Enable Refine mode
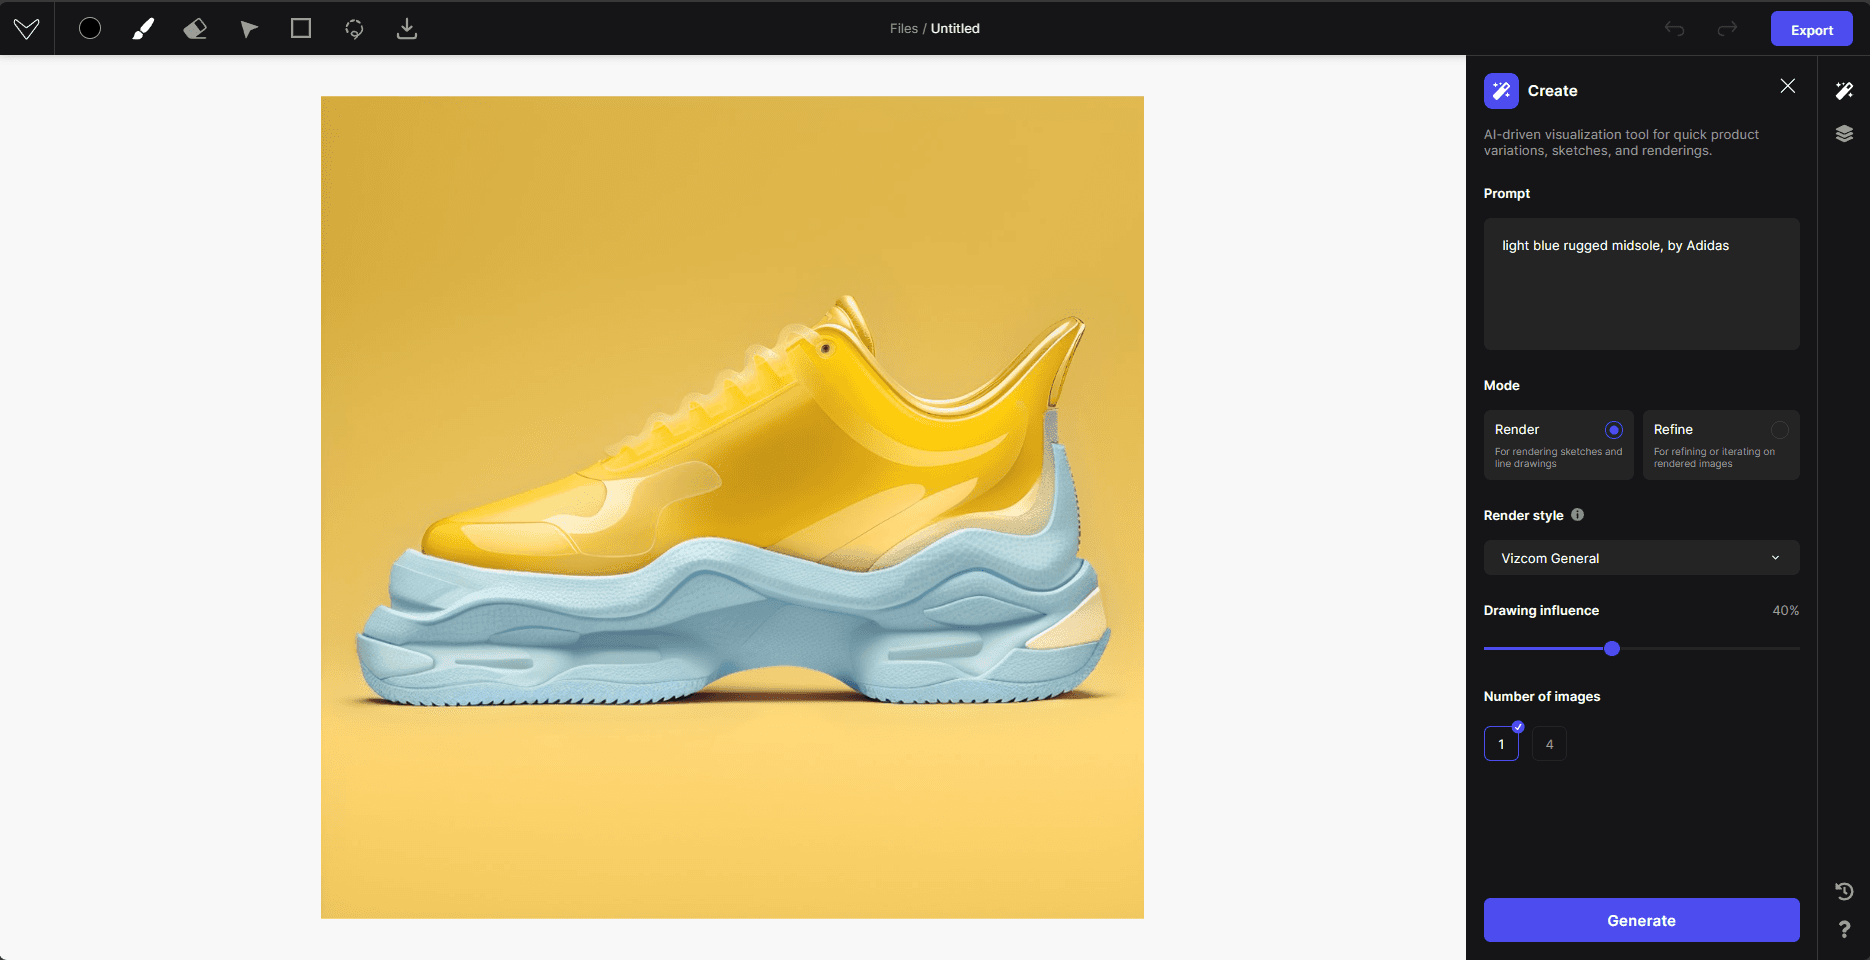Screen dimensions: 1870x960 pos(1779,429)
